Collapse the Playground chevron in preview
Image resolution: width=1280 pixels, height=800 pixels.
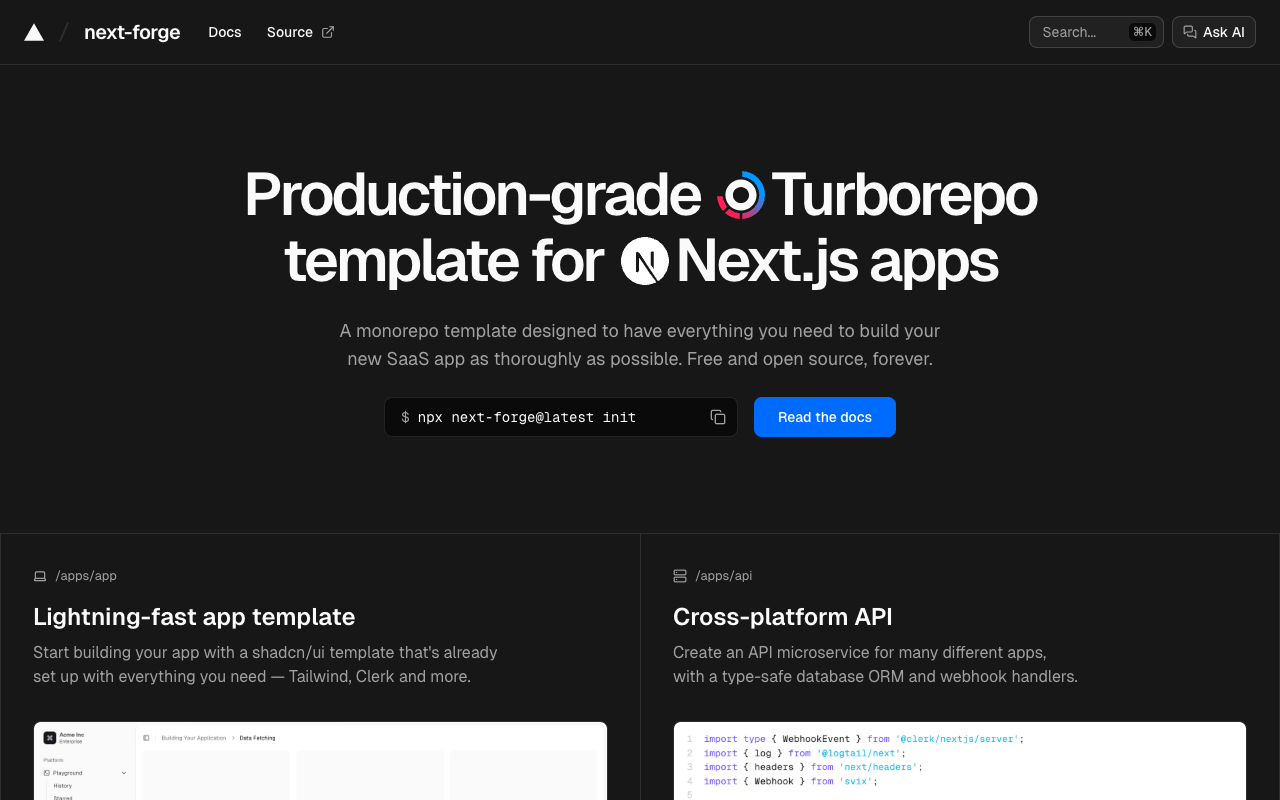click(x=124, y=773)
